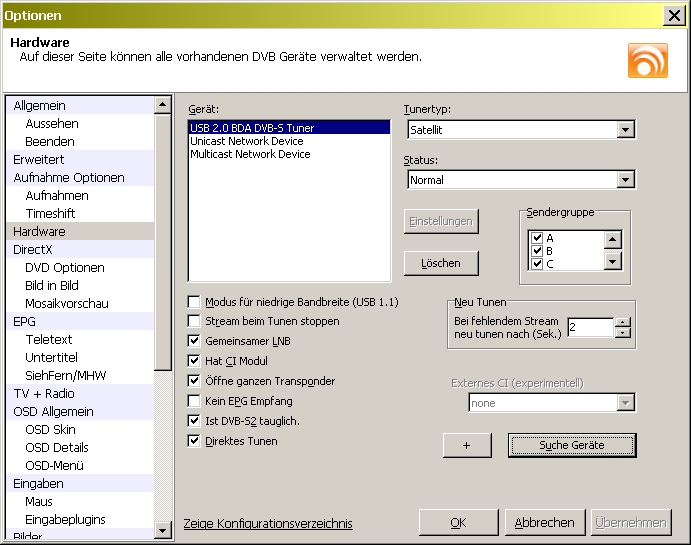Disable Direktes Tunen option
The height and width of the screenshot is (545, 691).
(x=194, y=441)
